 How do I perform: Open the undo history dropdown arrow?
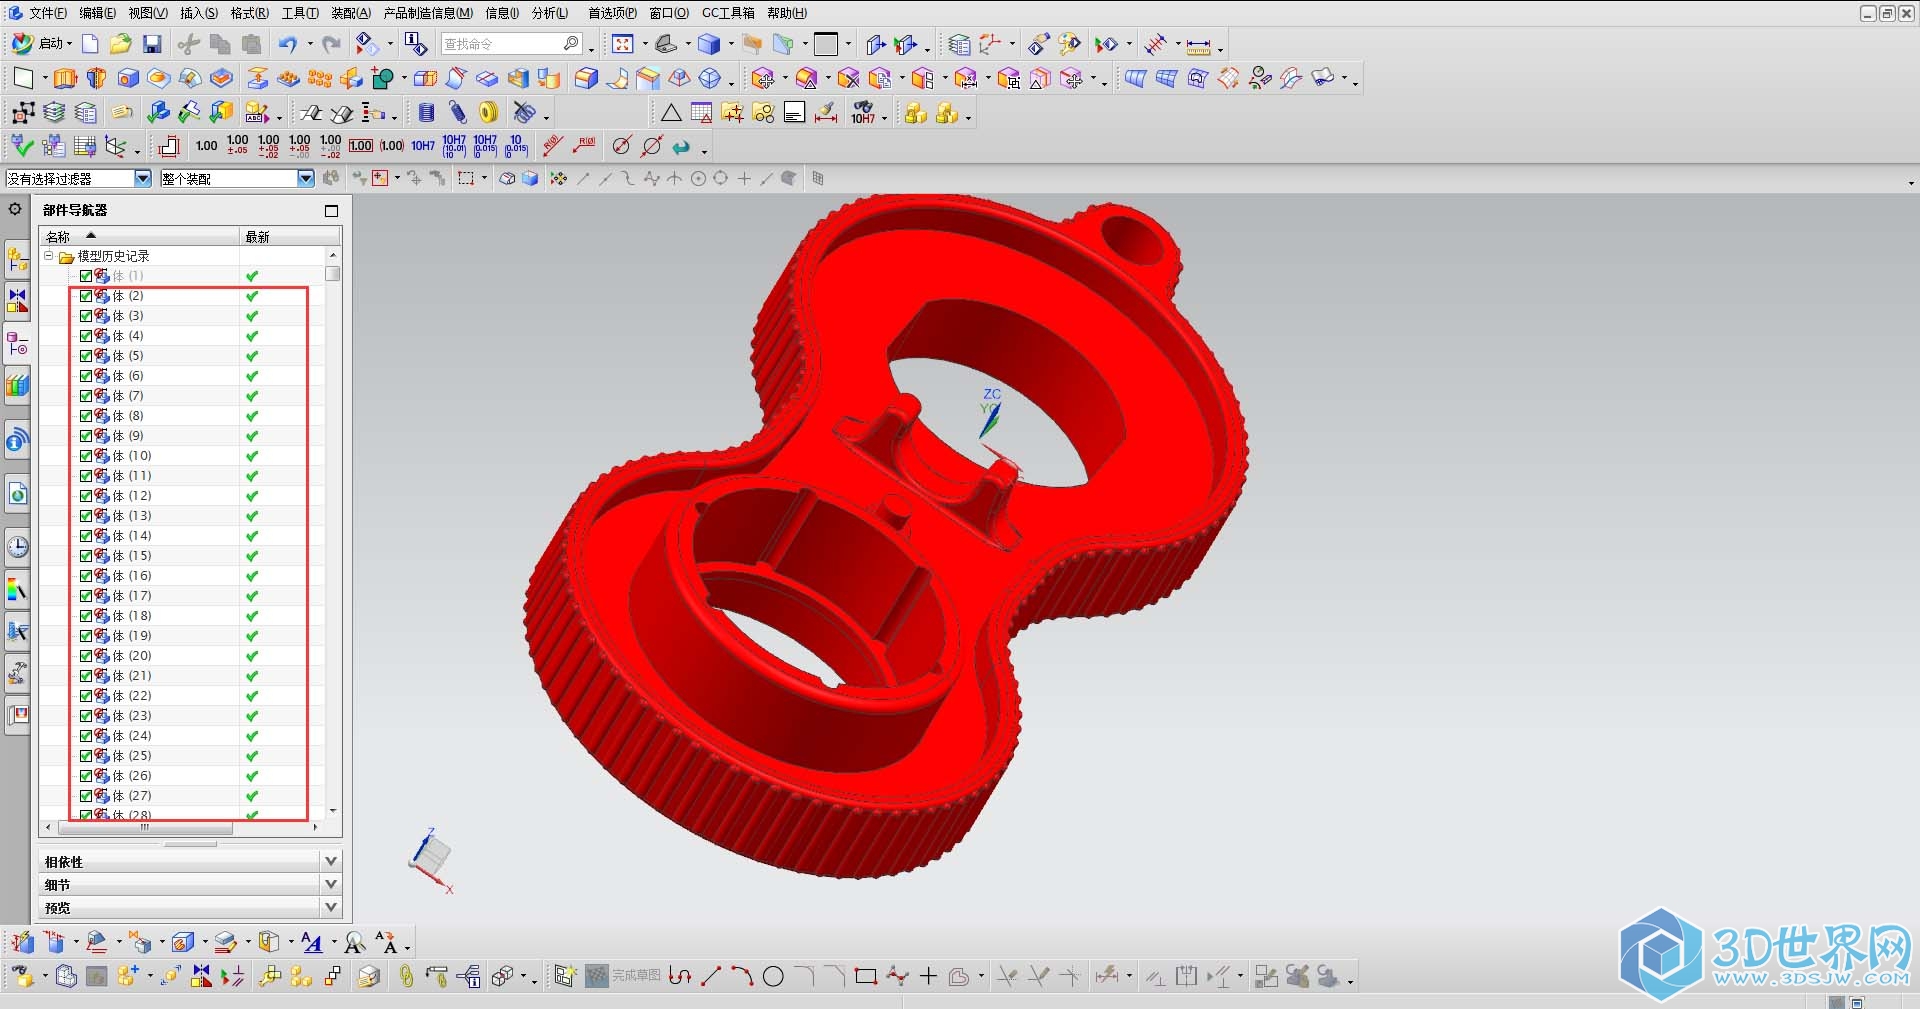pyautogui.click(x=310, y=44)
